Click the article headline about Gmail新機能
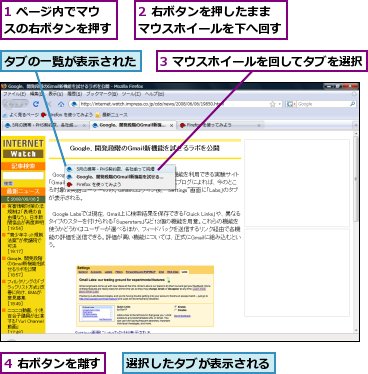 click(x=145, y=148)
